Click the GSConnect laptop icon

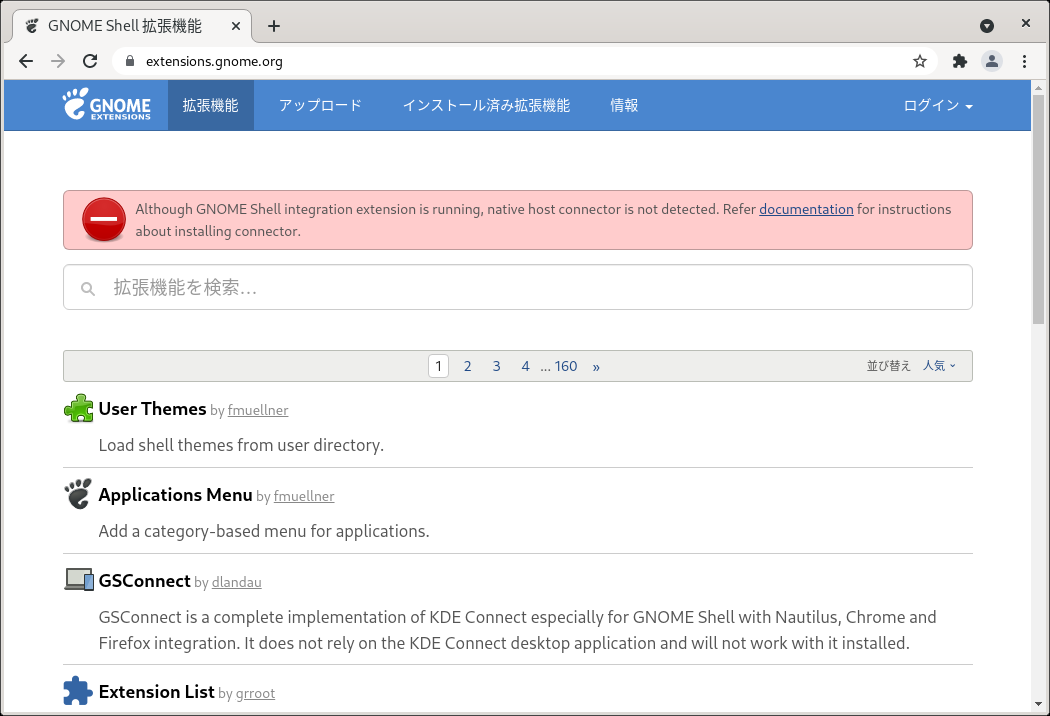[x=78, y=579]
